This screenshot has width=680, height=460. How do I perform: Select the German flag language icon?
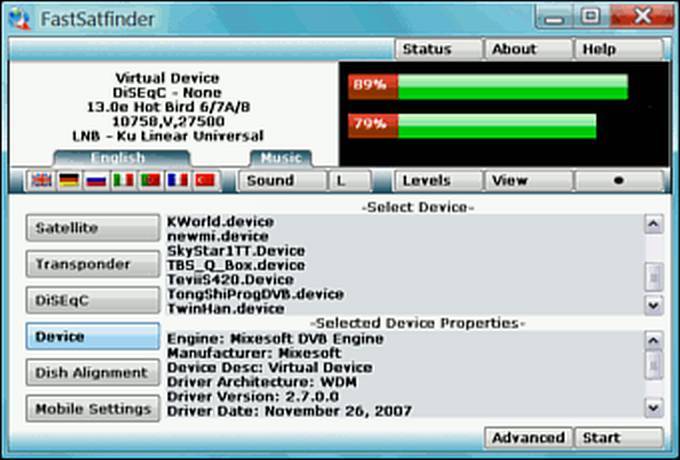pos(69,180)
